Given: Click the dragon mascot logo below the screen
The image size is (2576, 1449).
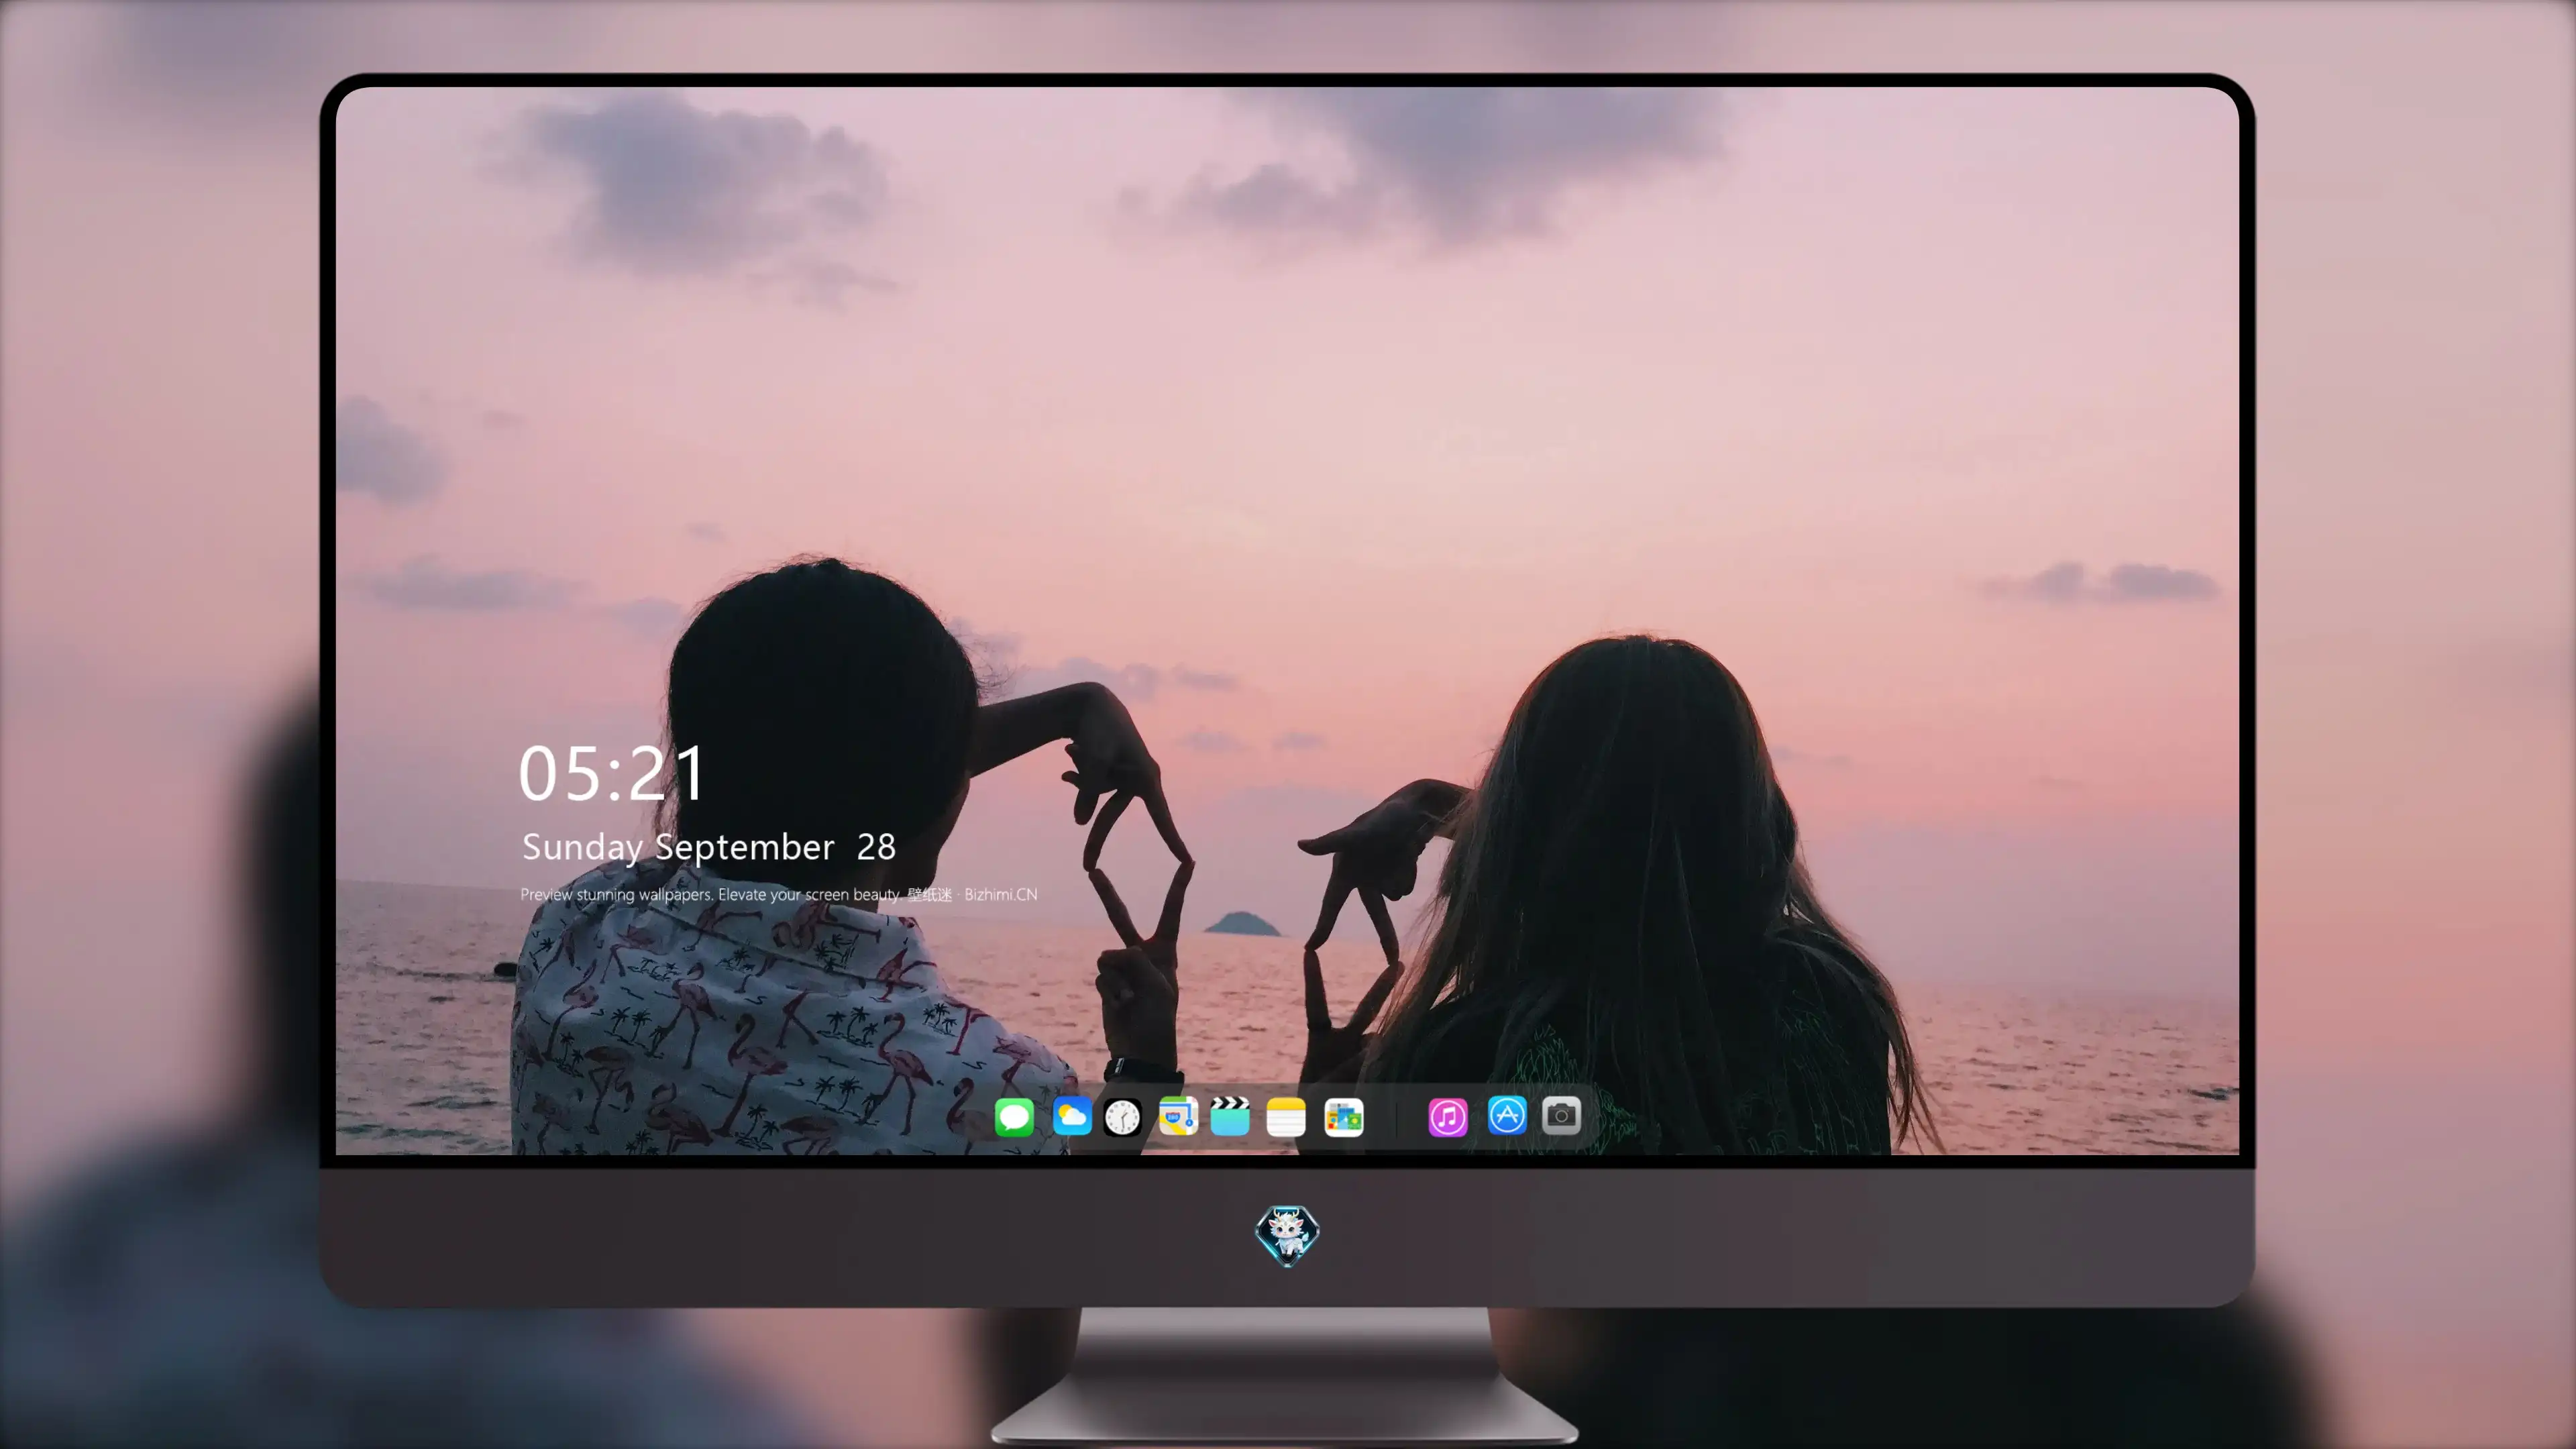Looking at the screenshot, I should pos(1287,1235).
